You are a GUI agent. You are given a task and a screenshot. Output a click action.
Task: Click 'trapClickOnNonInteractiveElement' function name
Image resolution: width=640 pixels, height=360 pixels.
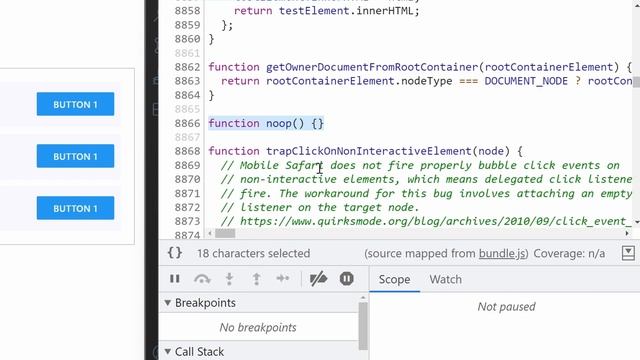coord(369,151)
